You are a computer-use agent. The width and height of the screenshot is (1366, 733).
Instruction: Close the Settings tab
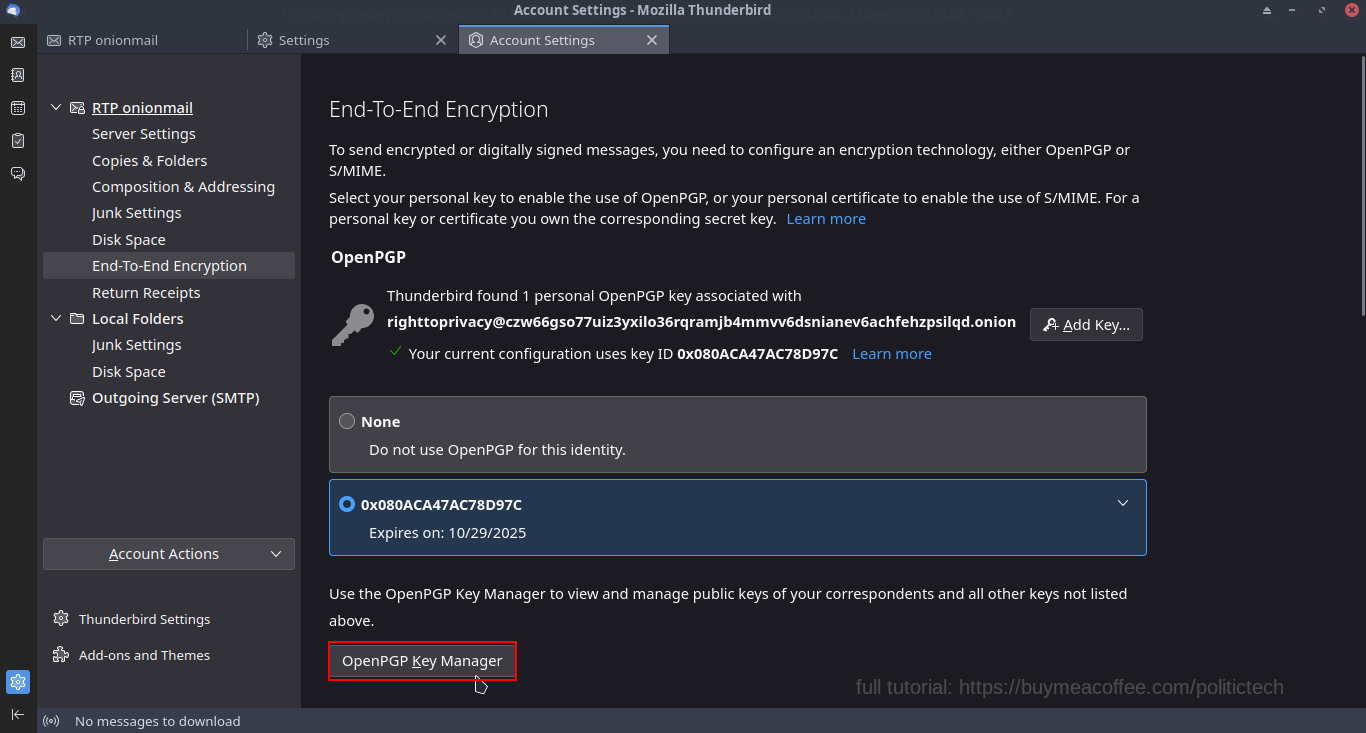[441, 40]
